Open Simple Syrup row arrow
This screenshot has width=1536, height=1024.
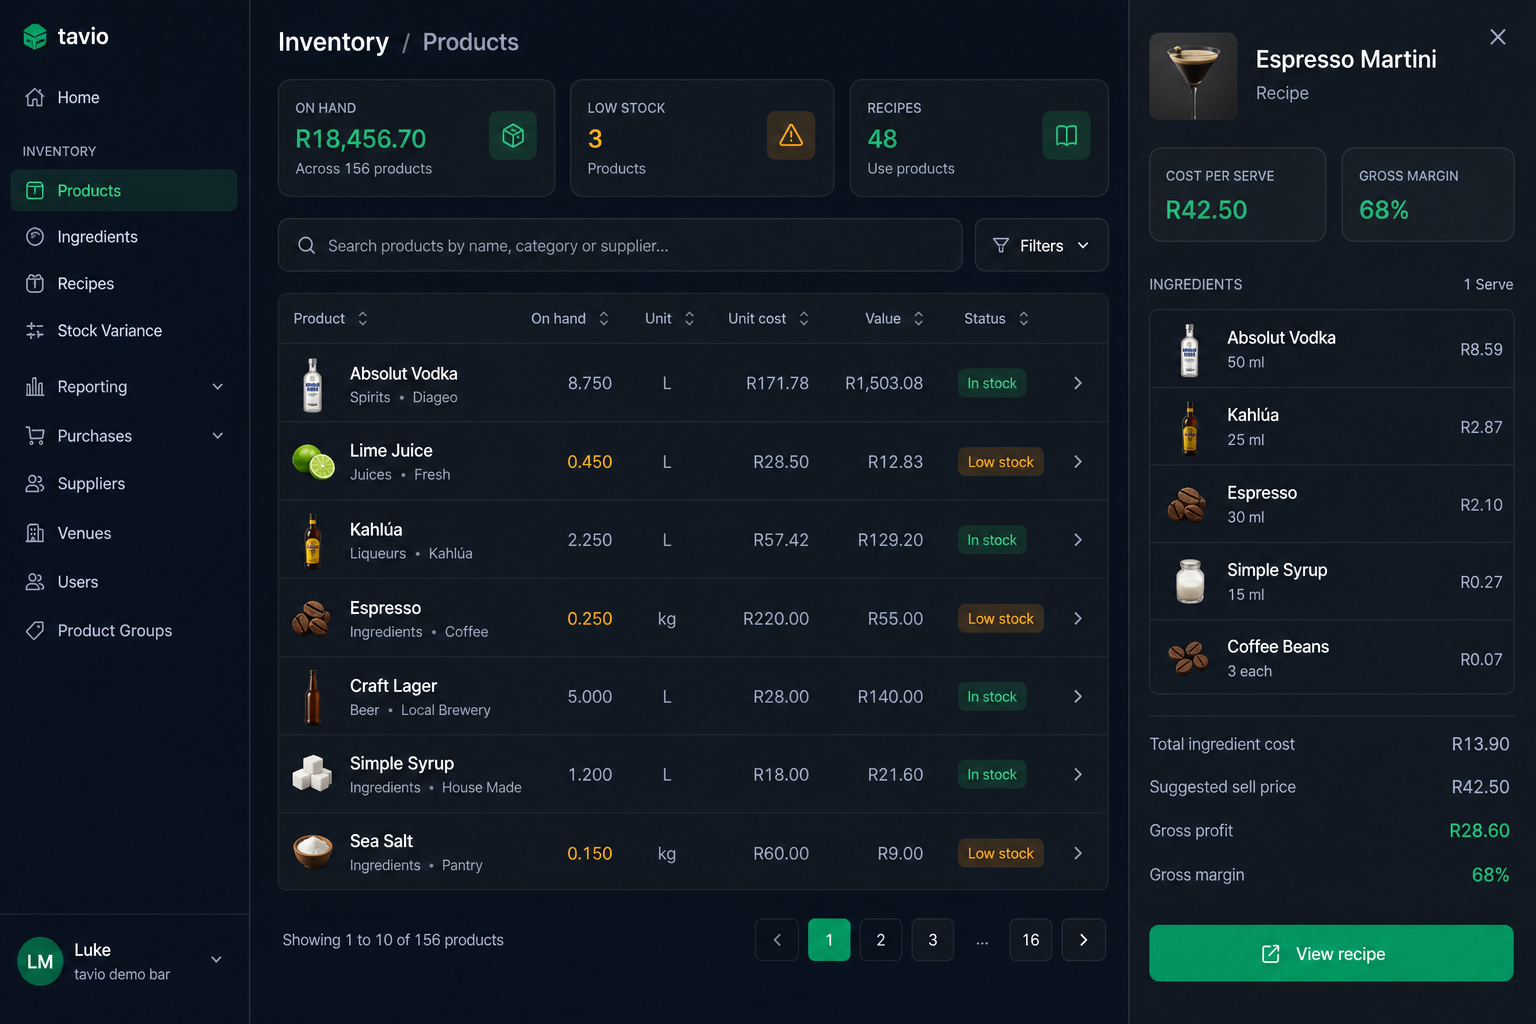pyautogui.click(x=1078, y=775)
